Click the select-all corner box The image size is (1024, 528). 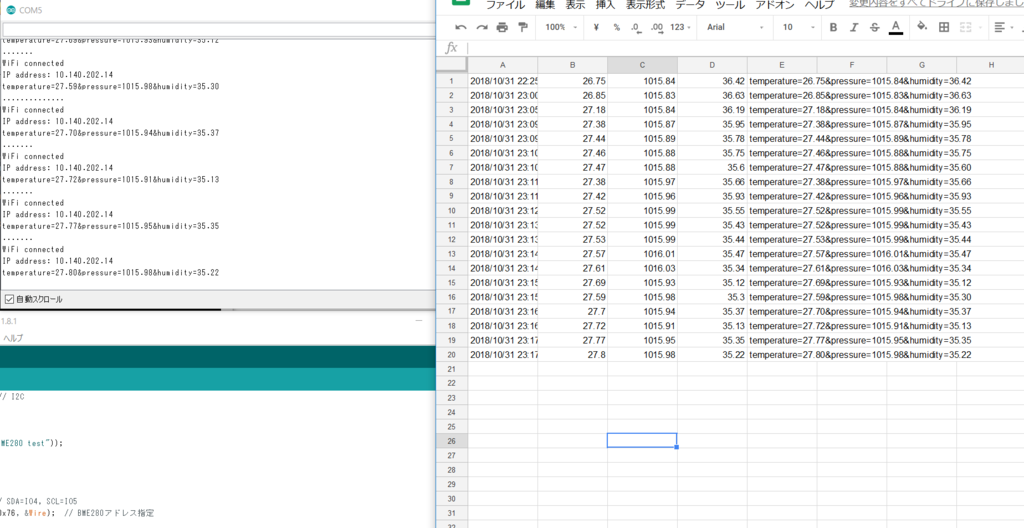pos(451,64)
